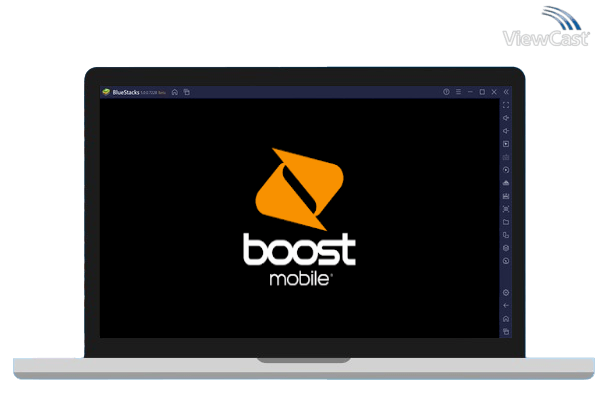Decrease volume with the lower speaker icon
Image resolution: width=602 pixels, height=414 pixels.
[x=506, y=131]
